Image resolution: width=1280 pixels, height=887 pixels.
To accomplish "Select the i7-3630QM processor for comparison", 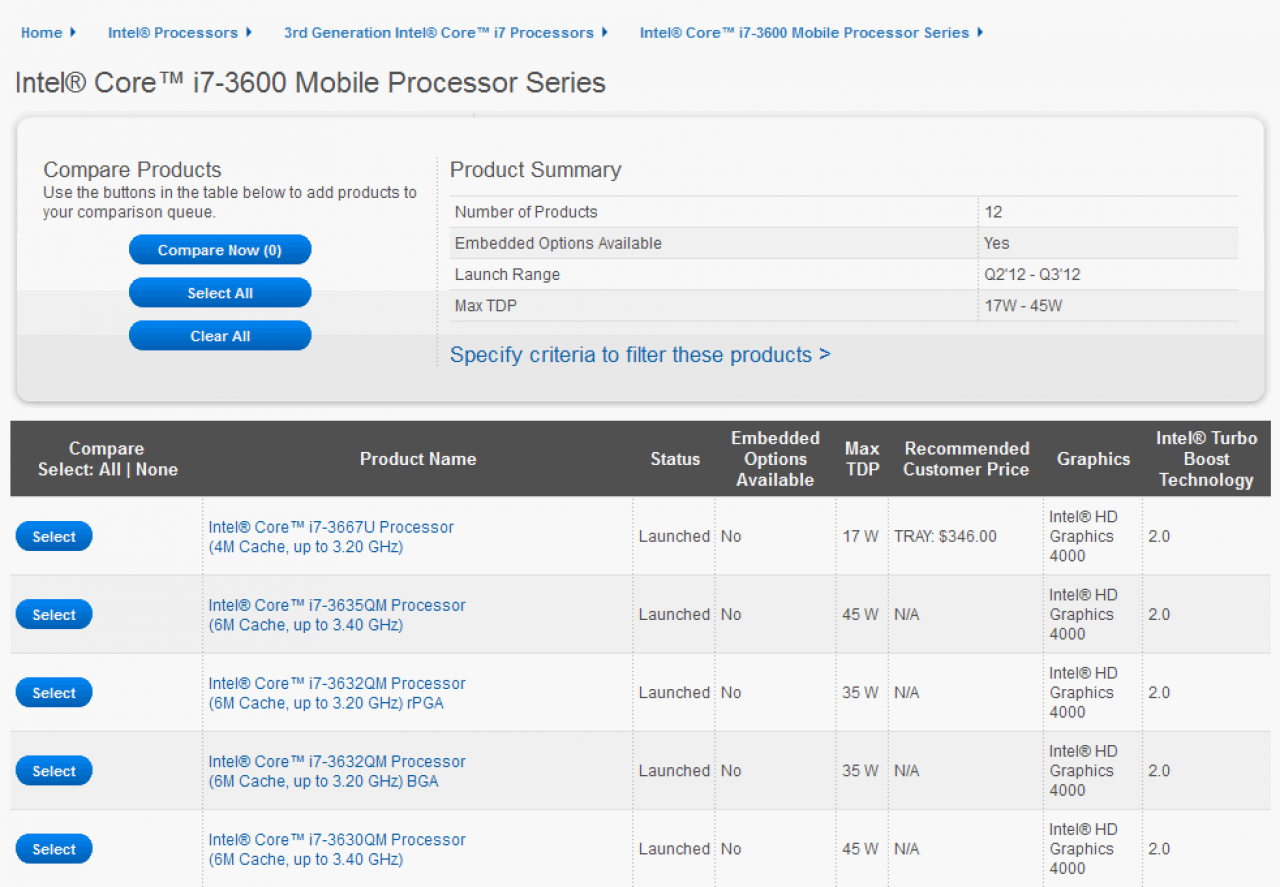I will (x=54, y=849).
